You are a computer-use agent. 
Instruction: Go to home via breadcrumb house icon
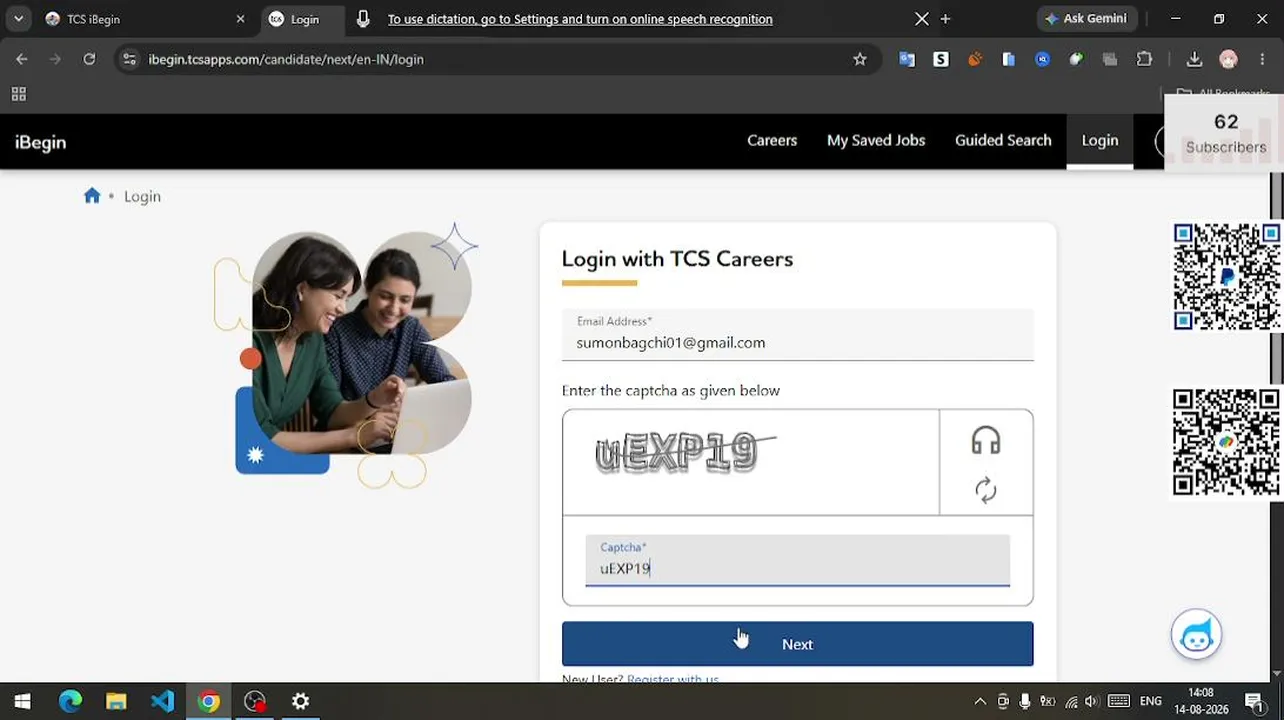(92, 196)
